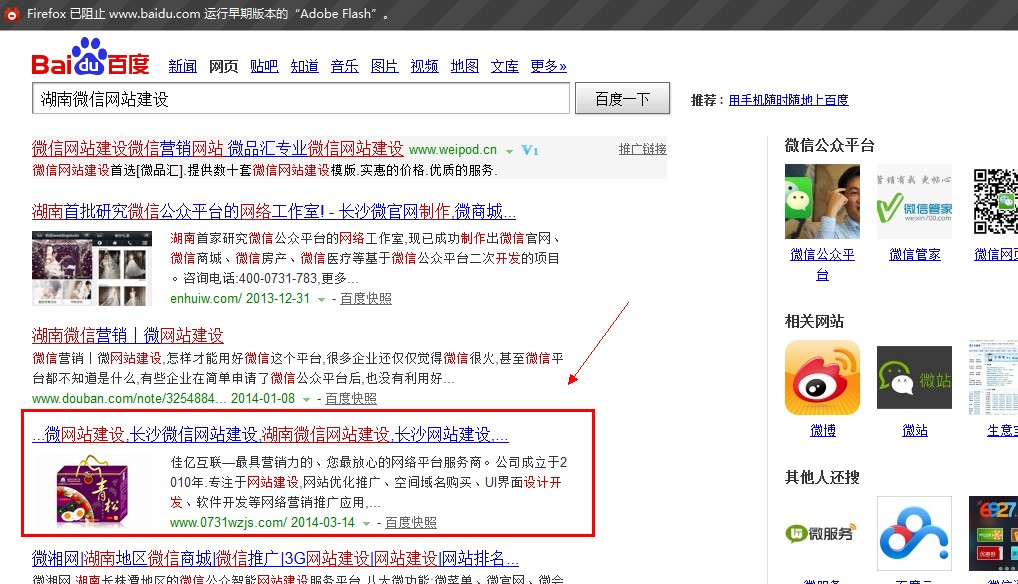Open the 用手机随时随地上百度 link
Viewport: 1018px width, 584px height.
788,100
